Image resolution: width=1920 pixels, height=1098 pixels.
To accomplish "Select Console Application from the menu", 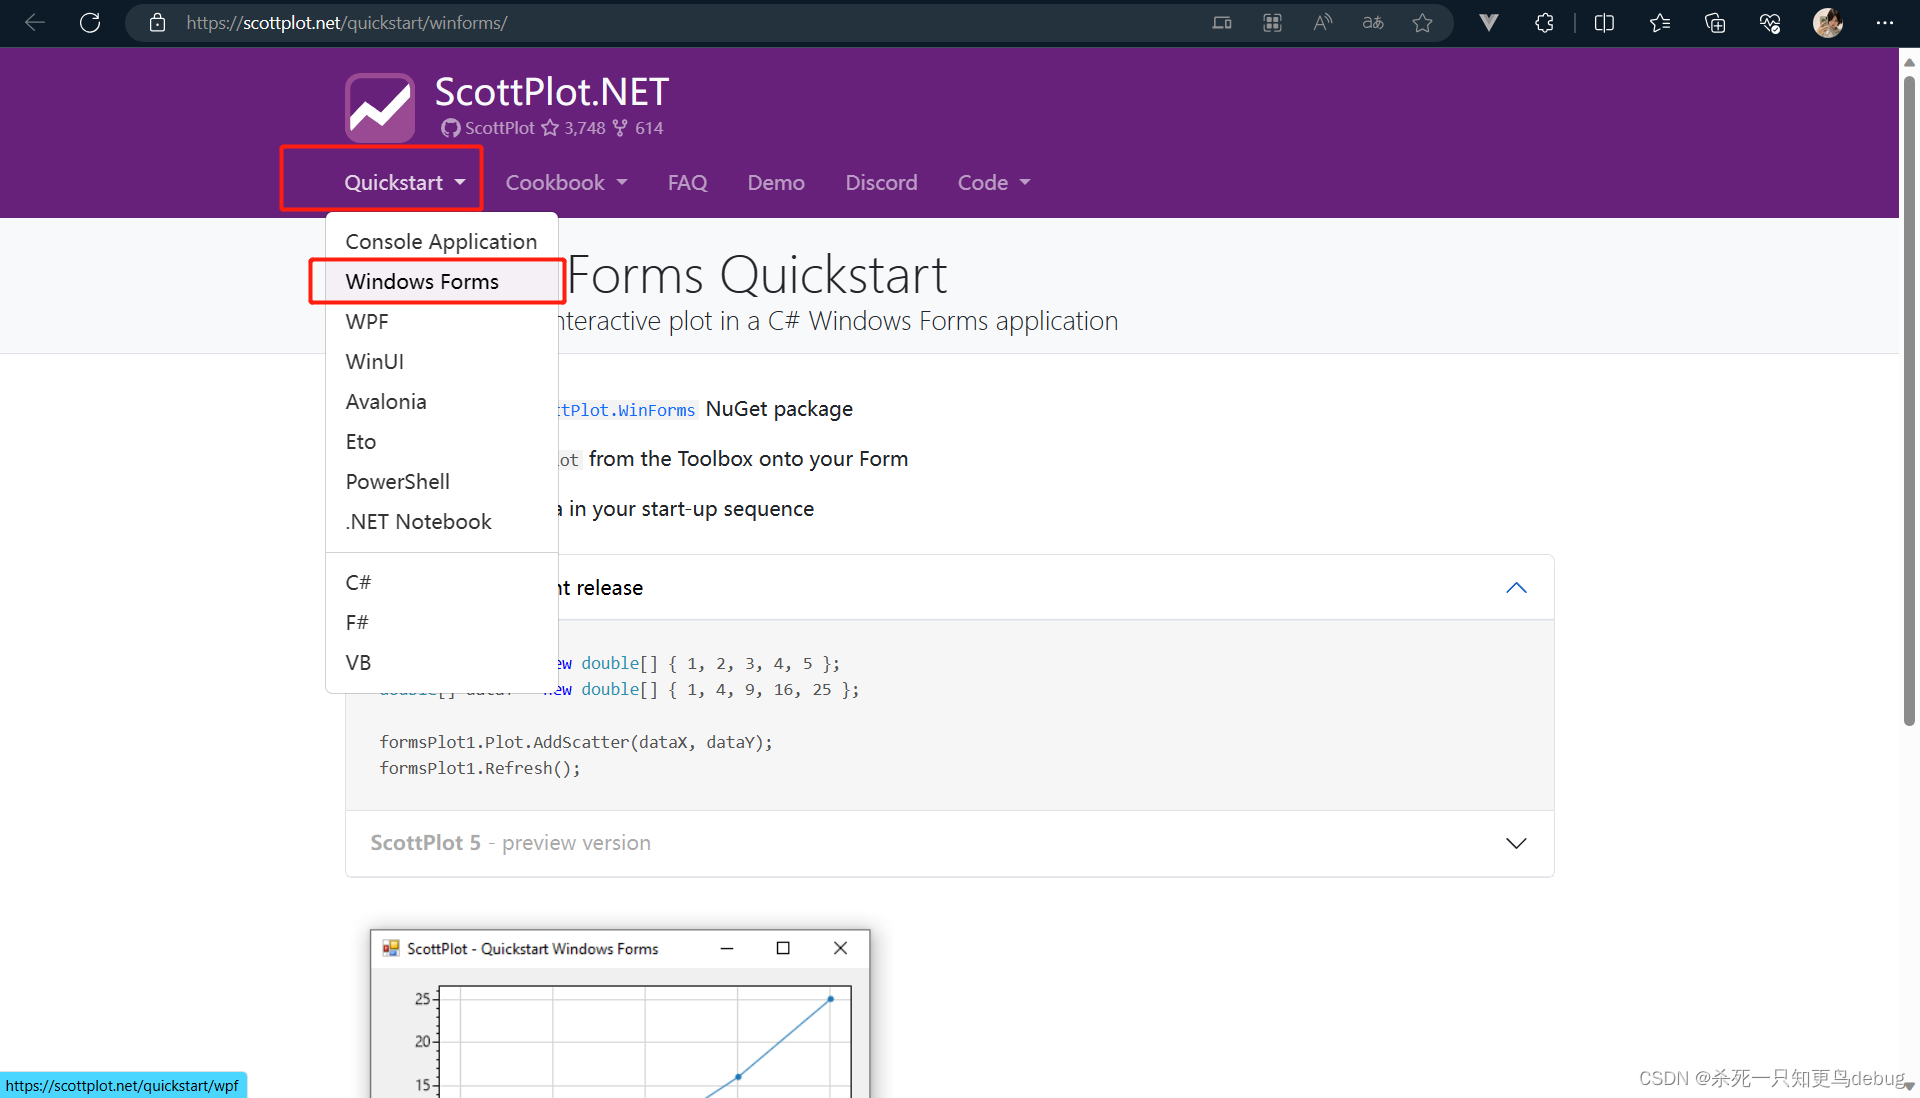I will point(441,241).
